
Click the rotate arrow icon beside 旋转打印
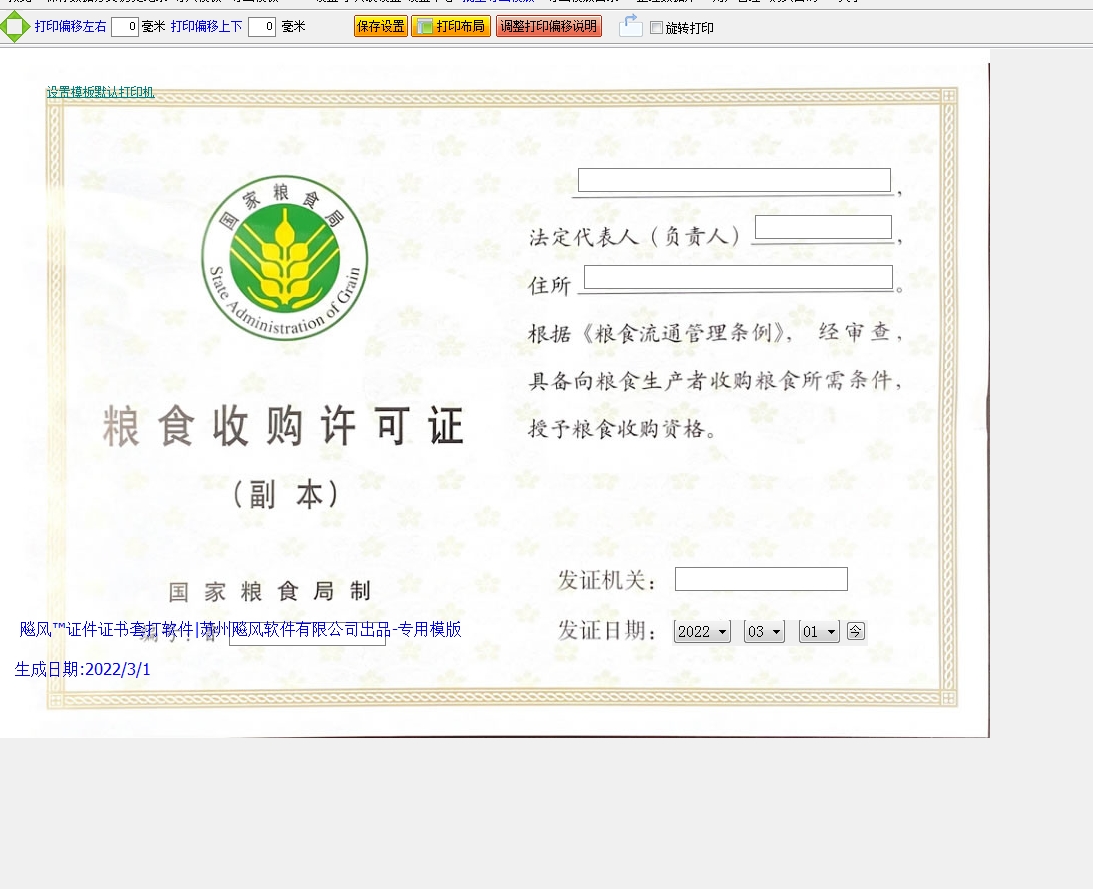pyautogui.click(x=630, y=27)
